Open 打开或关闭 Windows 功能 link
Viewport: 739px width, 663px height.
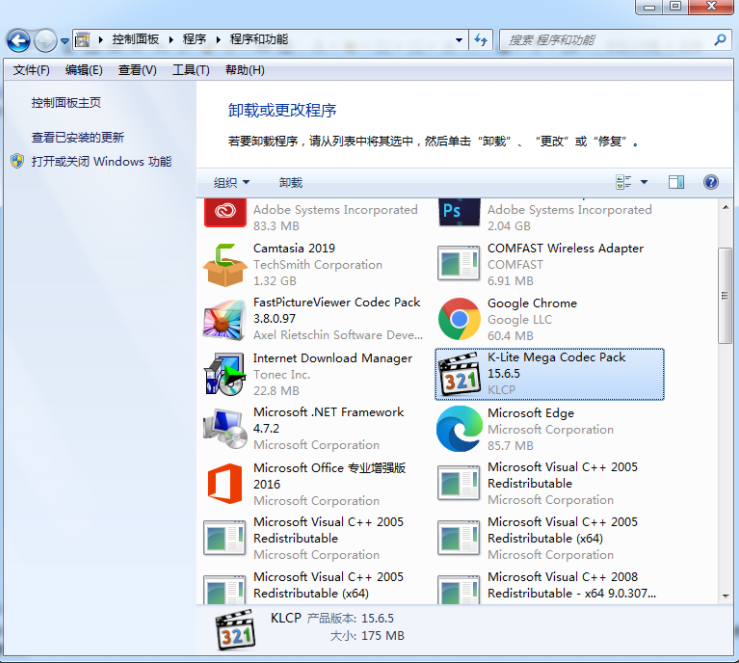click(x=101, y=162)
